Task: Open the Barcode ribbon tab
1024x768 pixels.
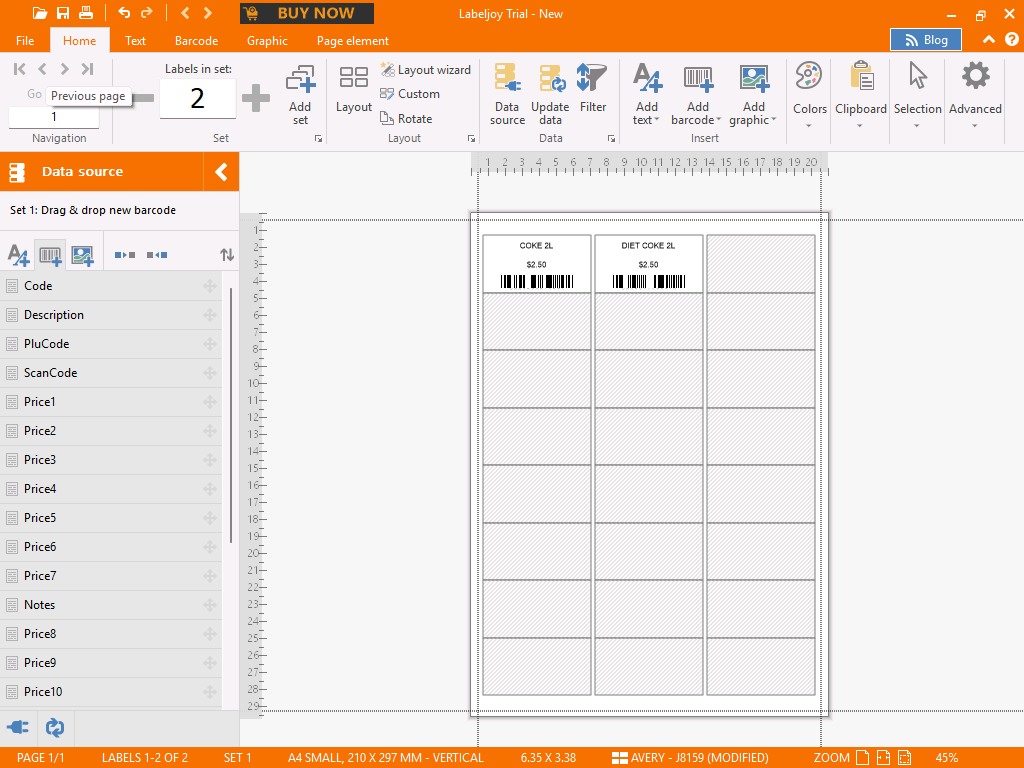Action: pos(196,41)
